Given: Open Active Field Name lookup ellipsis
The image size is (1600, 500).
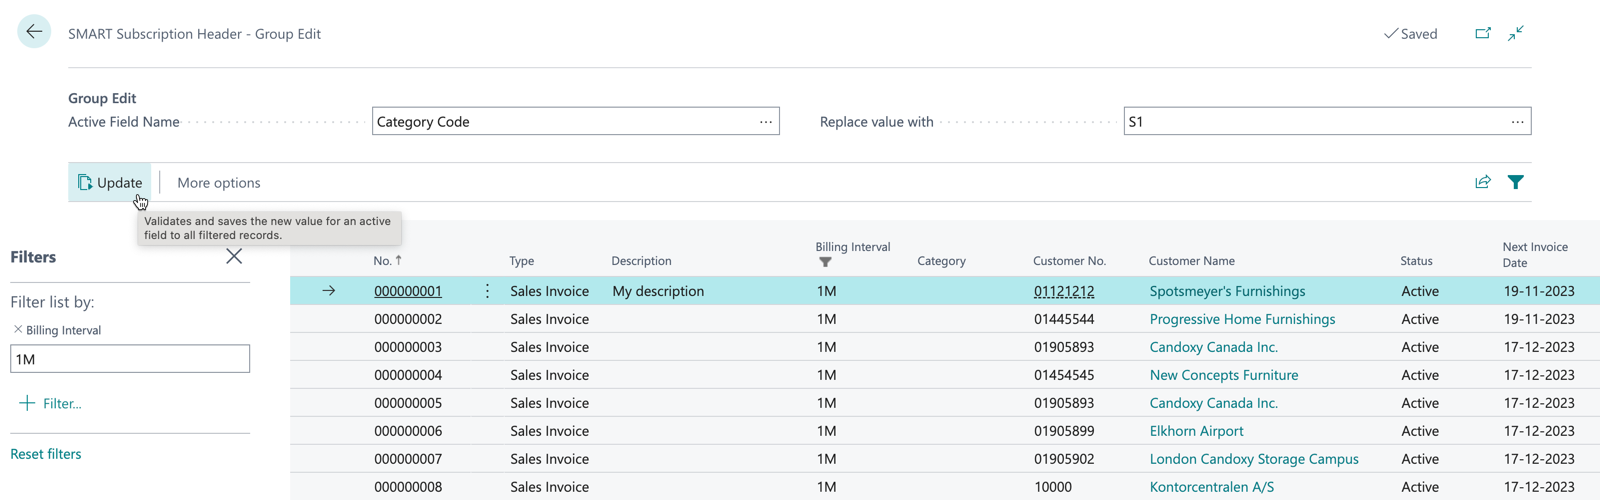Looking at the screenshot, I should click(765, 122).
